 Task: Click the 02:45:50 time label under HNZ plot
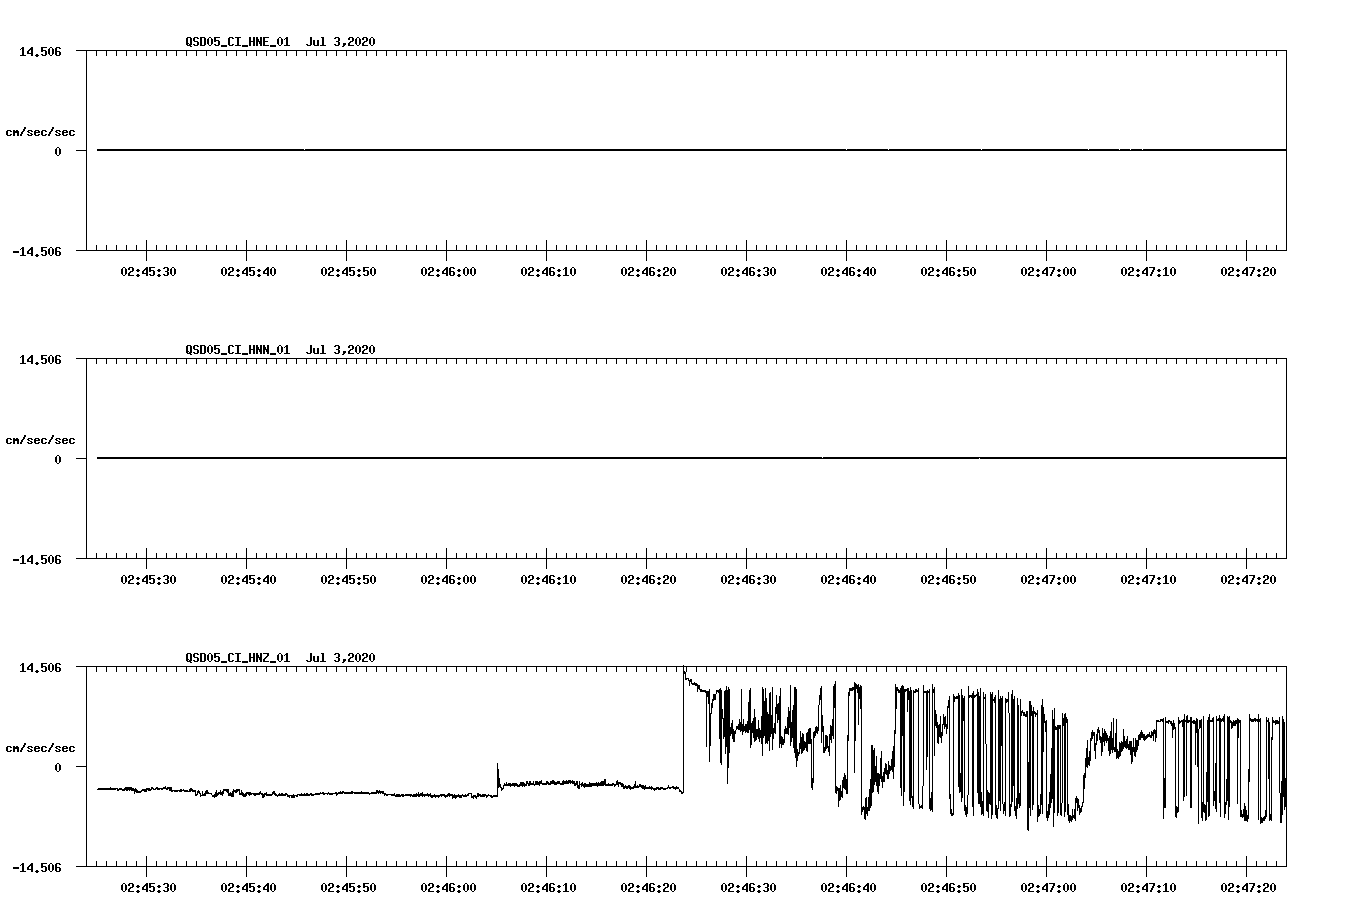pyautogui.click(x=348, y=887)
